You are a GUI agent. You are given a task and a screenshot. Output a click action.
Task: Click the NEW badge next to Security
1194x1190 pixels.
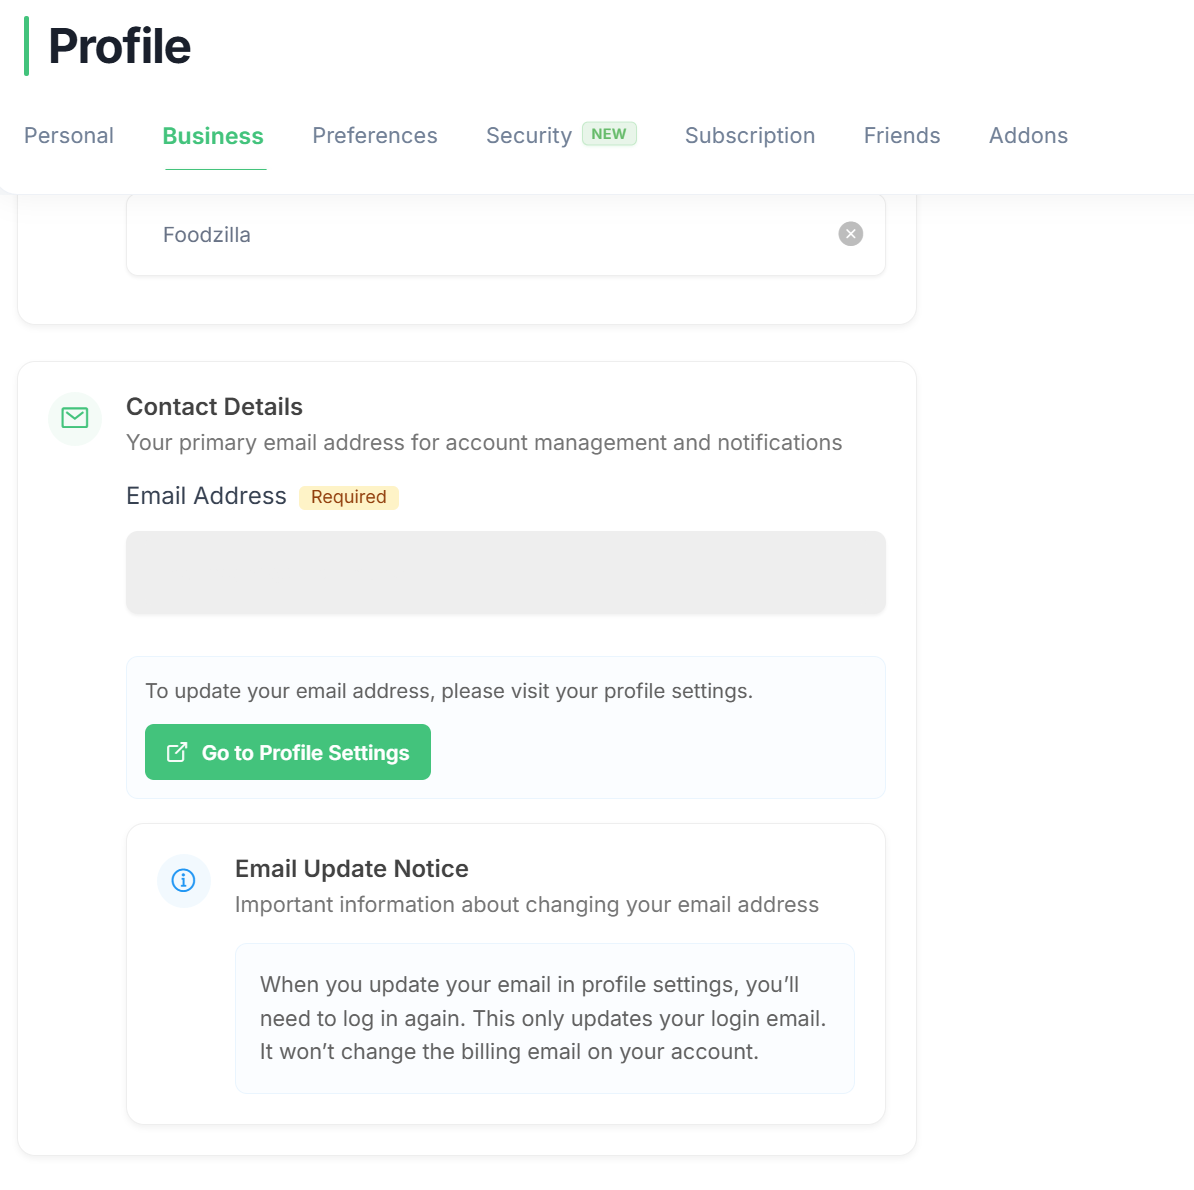point(609,134)
